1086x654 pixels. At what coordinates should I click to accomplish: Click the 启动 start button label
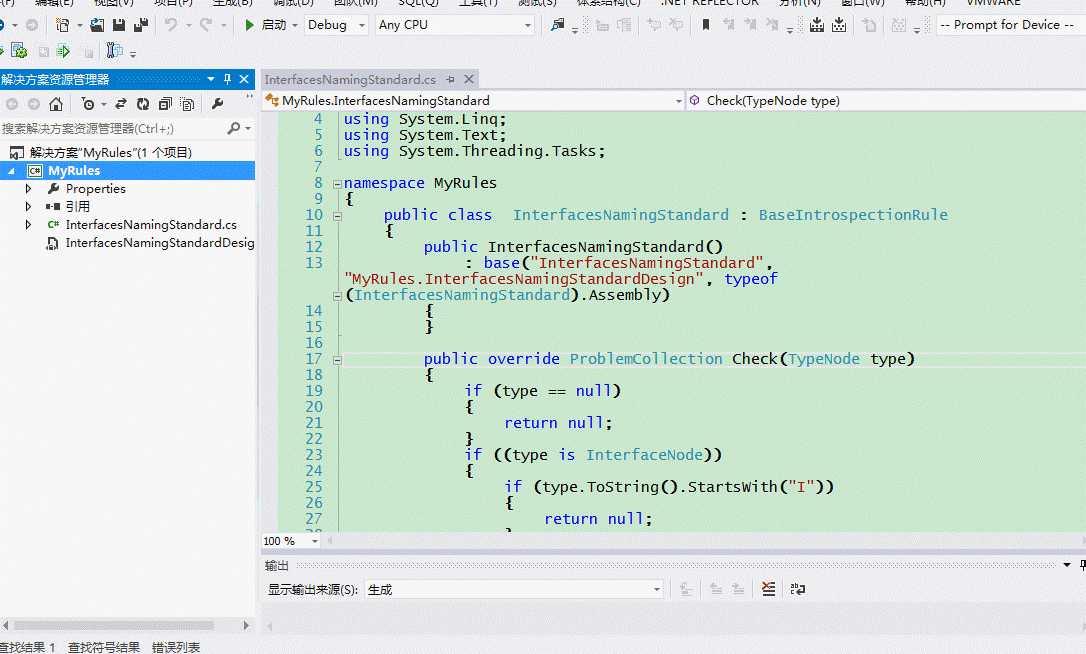click(x=274, y=25)
